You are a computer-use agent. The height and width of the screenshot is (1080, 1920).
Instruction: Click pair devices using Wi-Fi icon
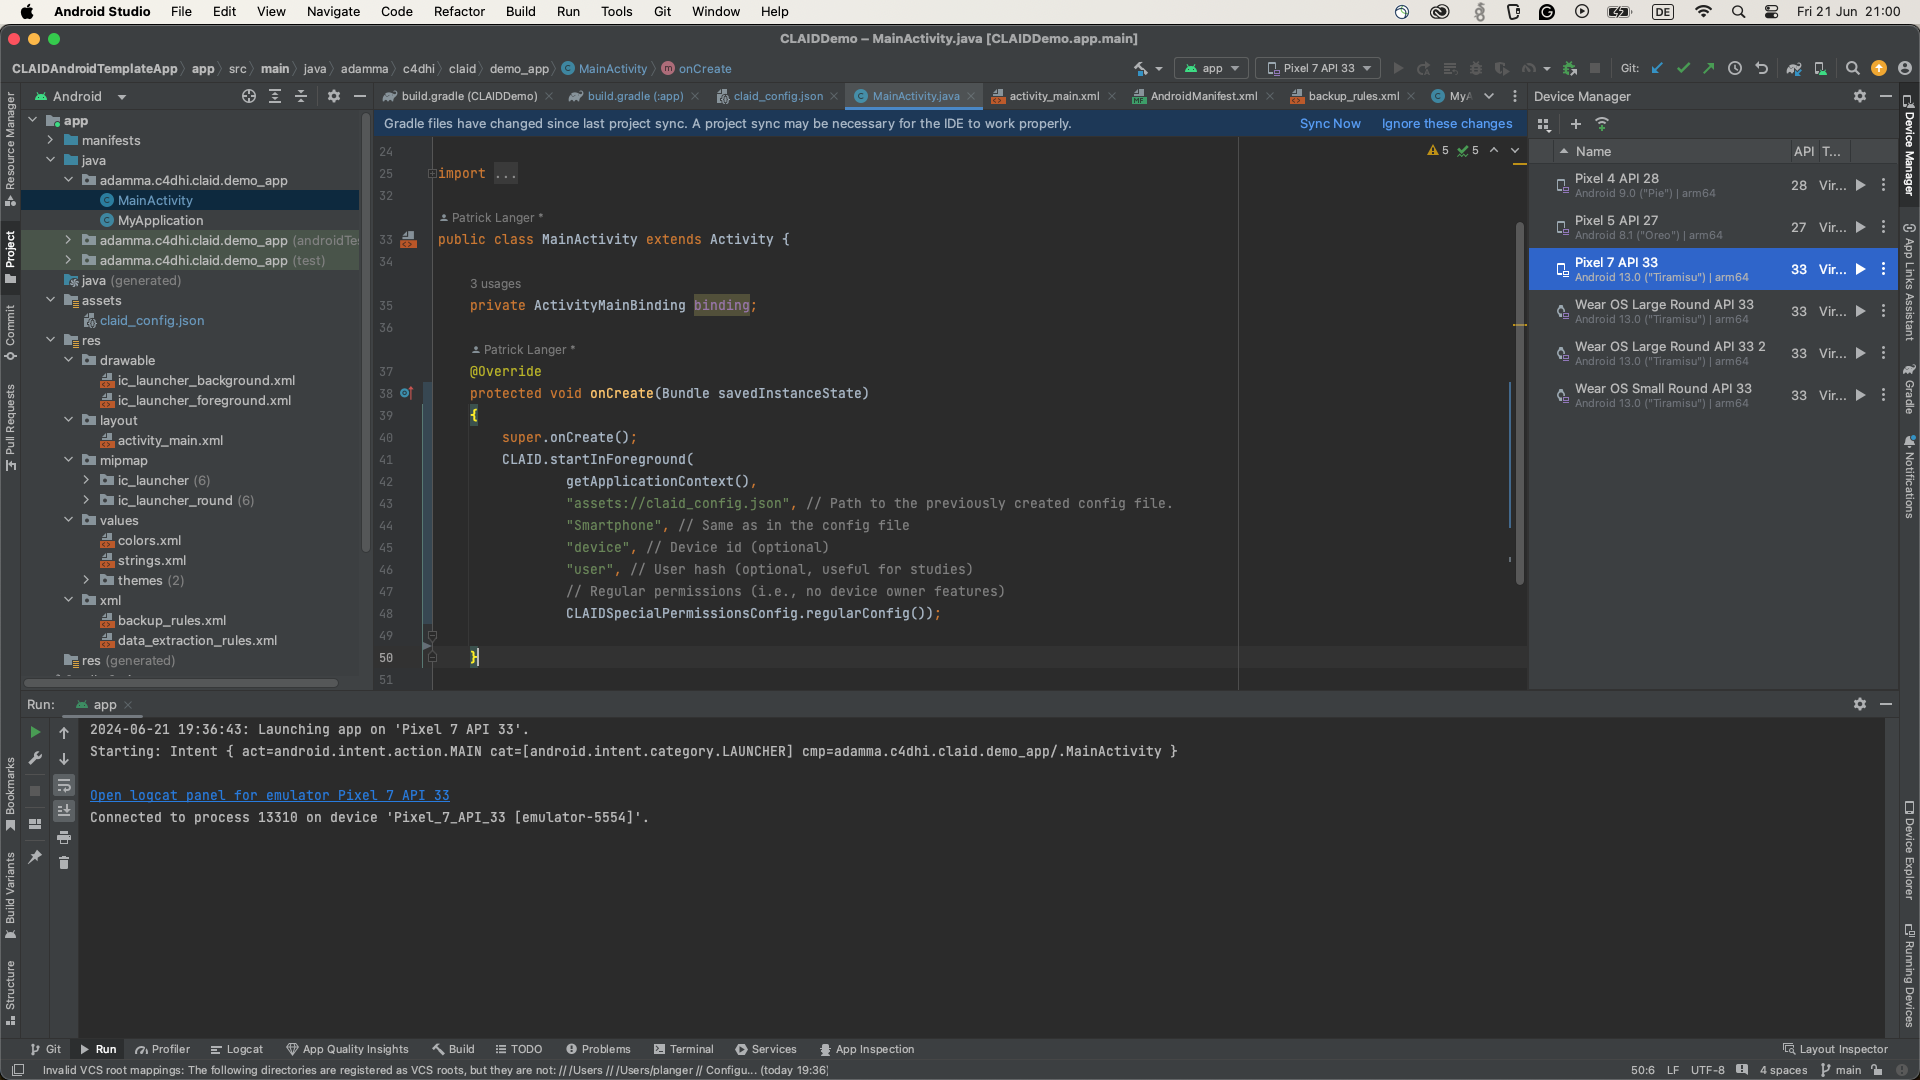[1602, 124]
